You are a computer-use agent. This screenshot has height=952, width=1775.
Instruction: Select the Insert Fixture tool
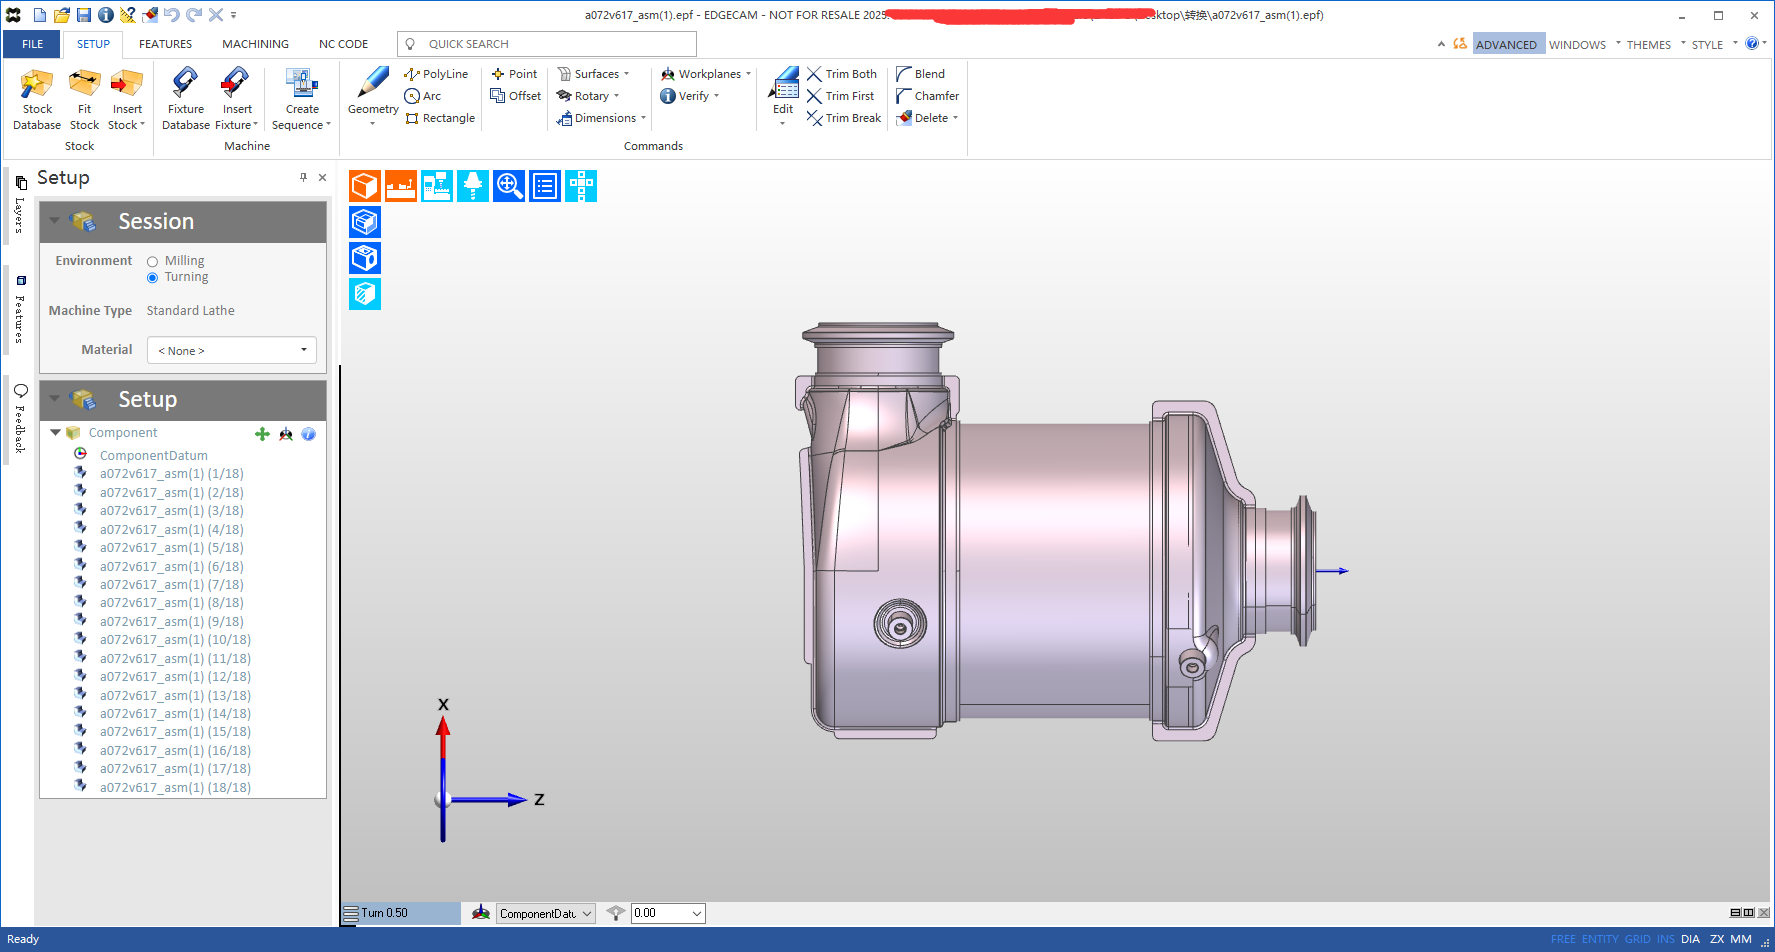(x=236, y=97)
